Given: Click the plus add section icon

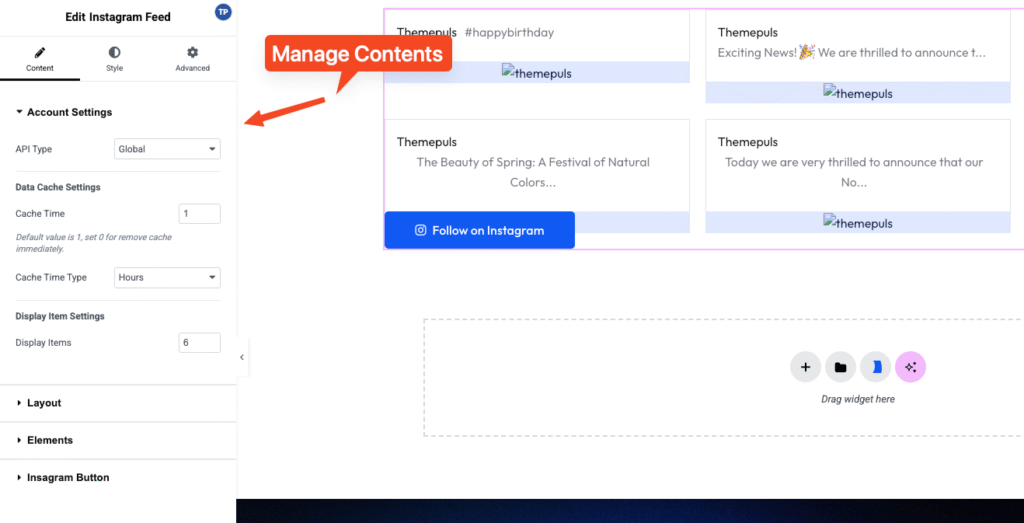Looking at the screenshot, I should pos(805,367).
